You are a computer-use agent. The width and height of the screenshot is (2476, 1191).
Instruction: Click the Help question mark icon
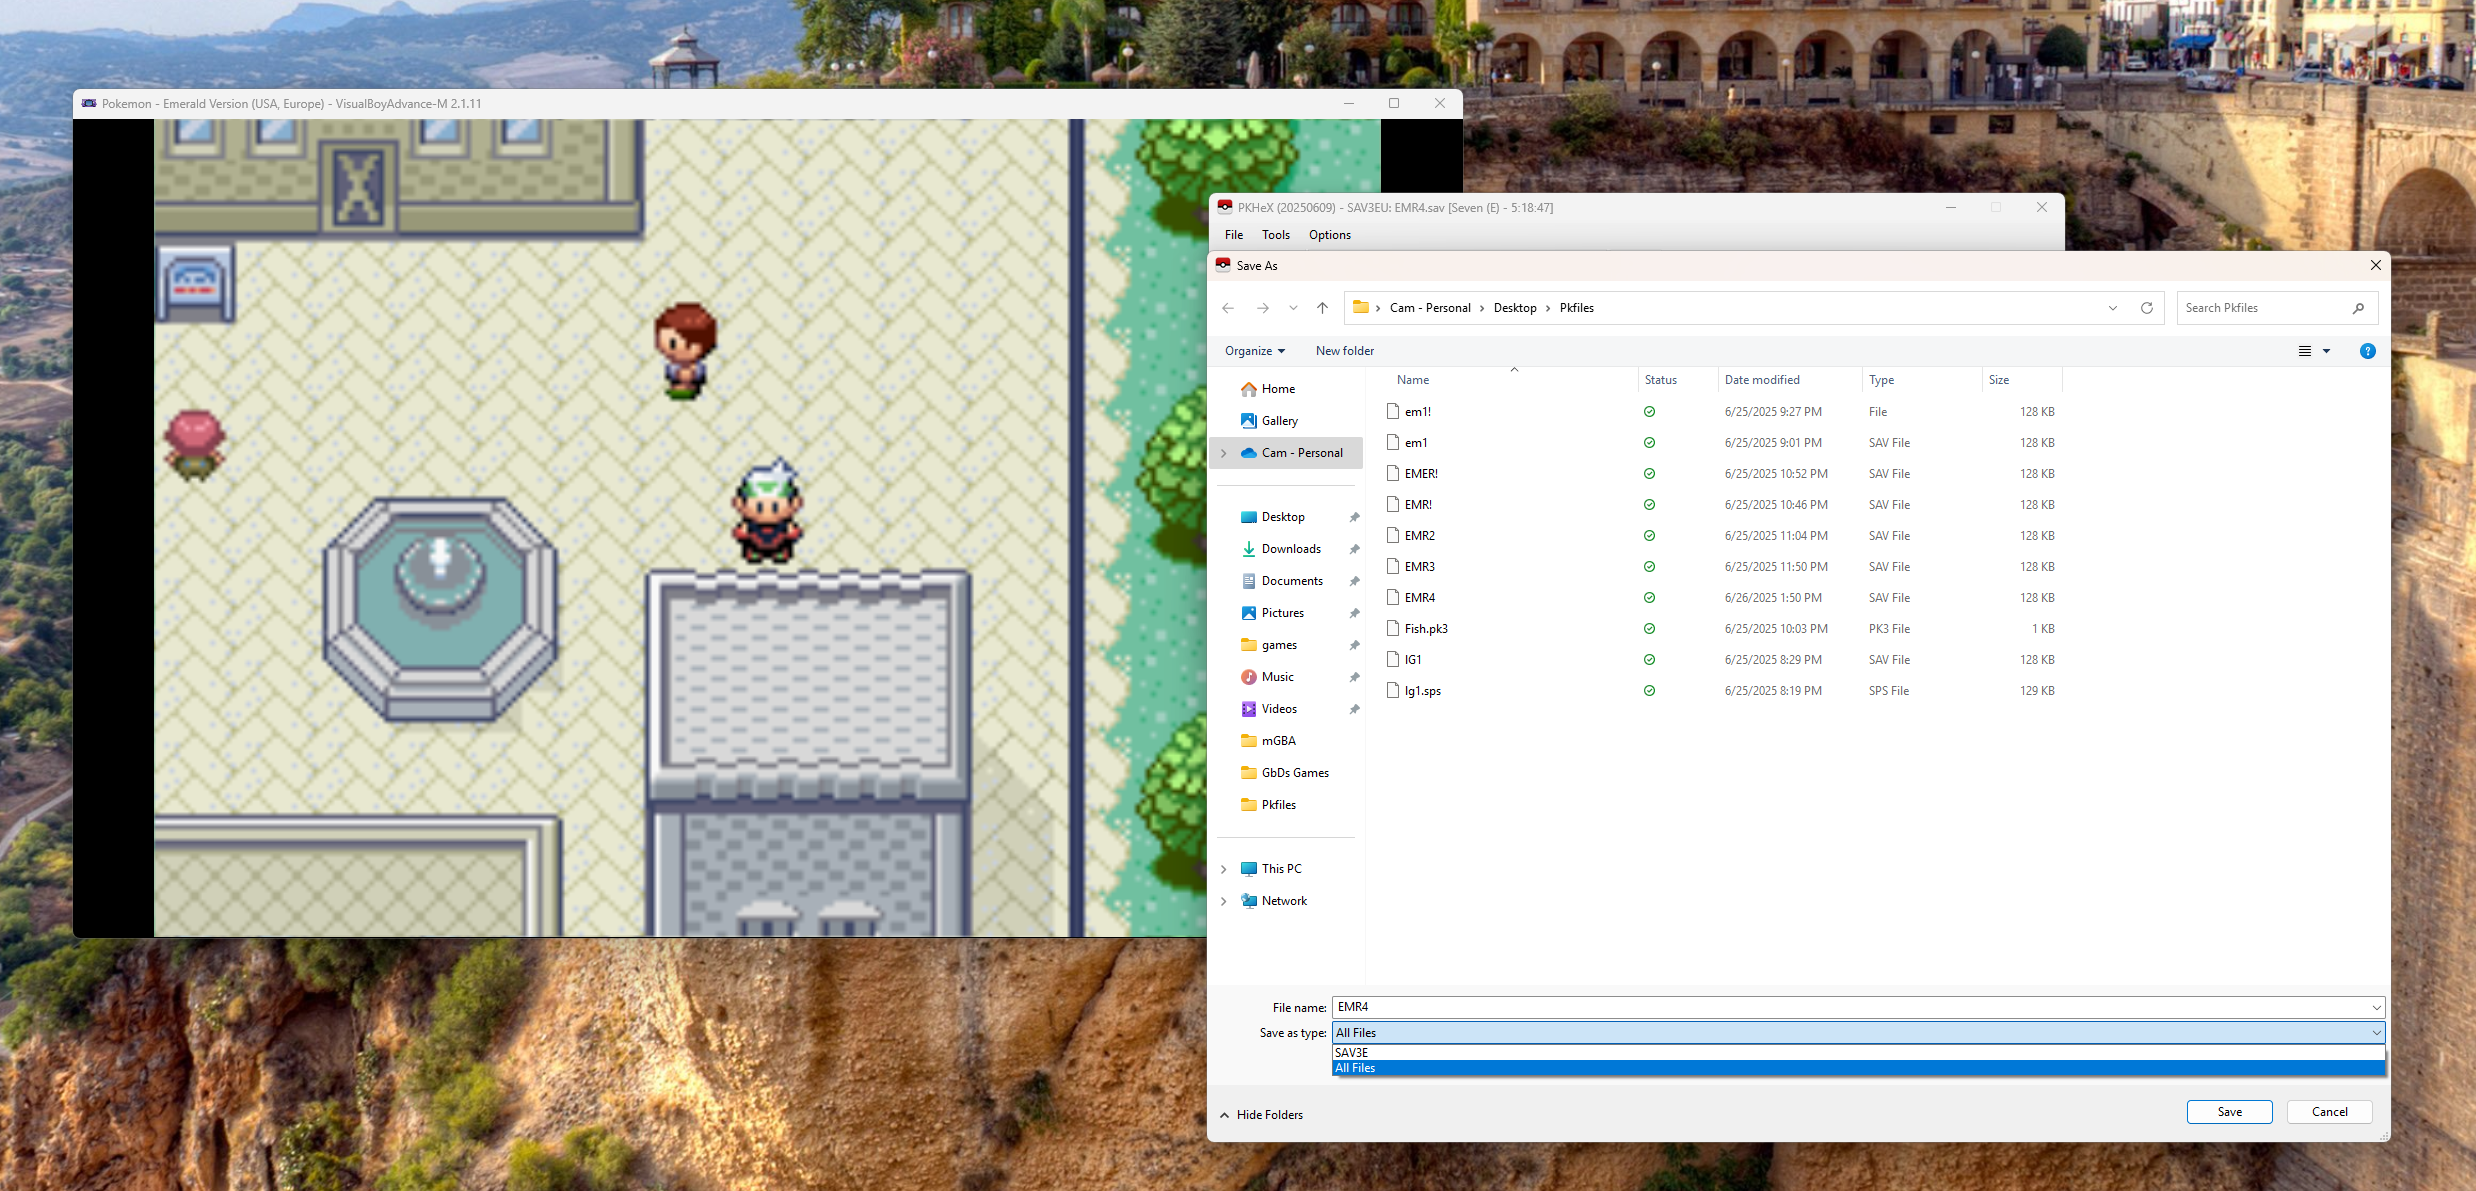tap(2367, 351)
